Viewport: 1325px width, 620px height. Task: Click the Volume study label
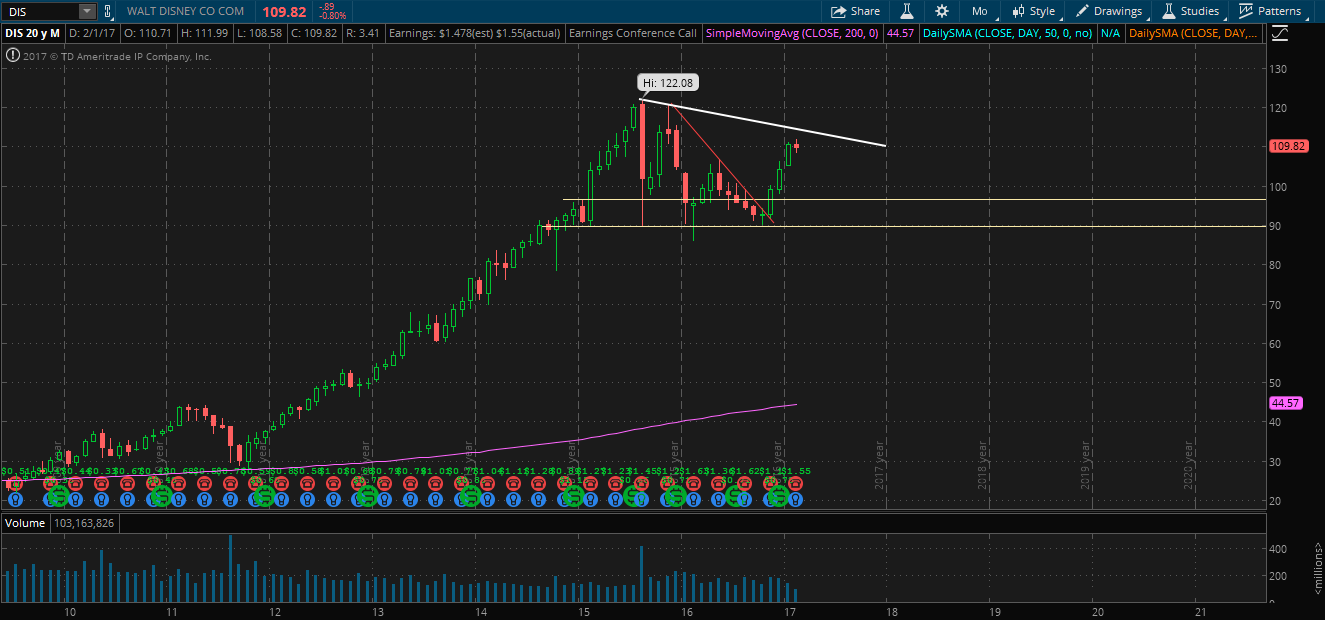point(24,523)
